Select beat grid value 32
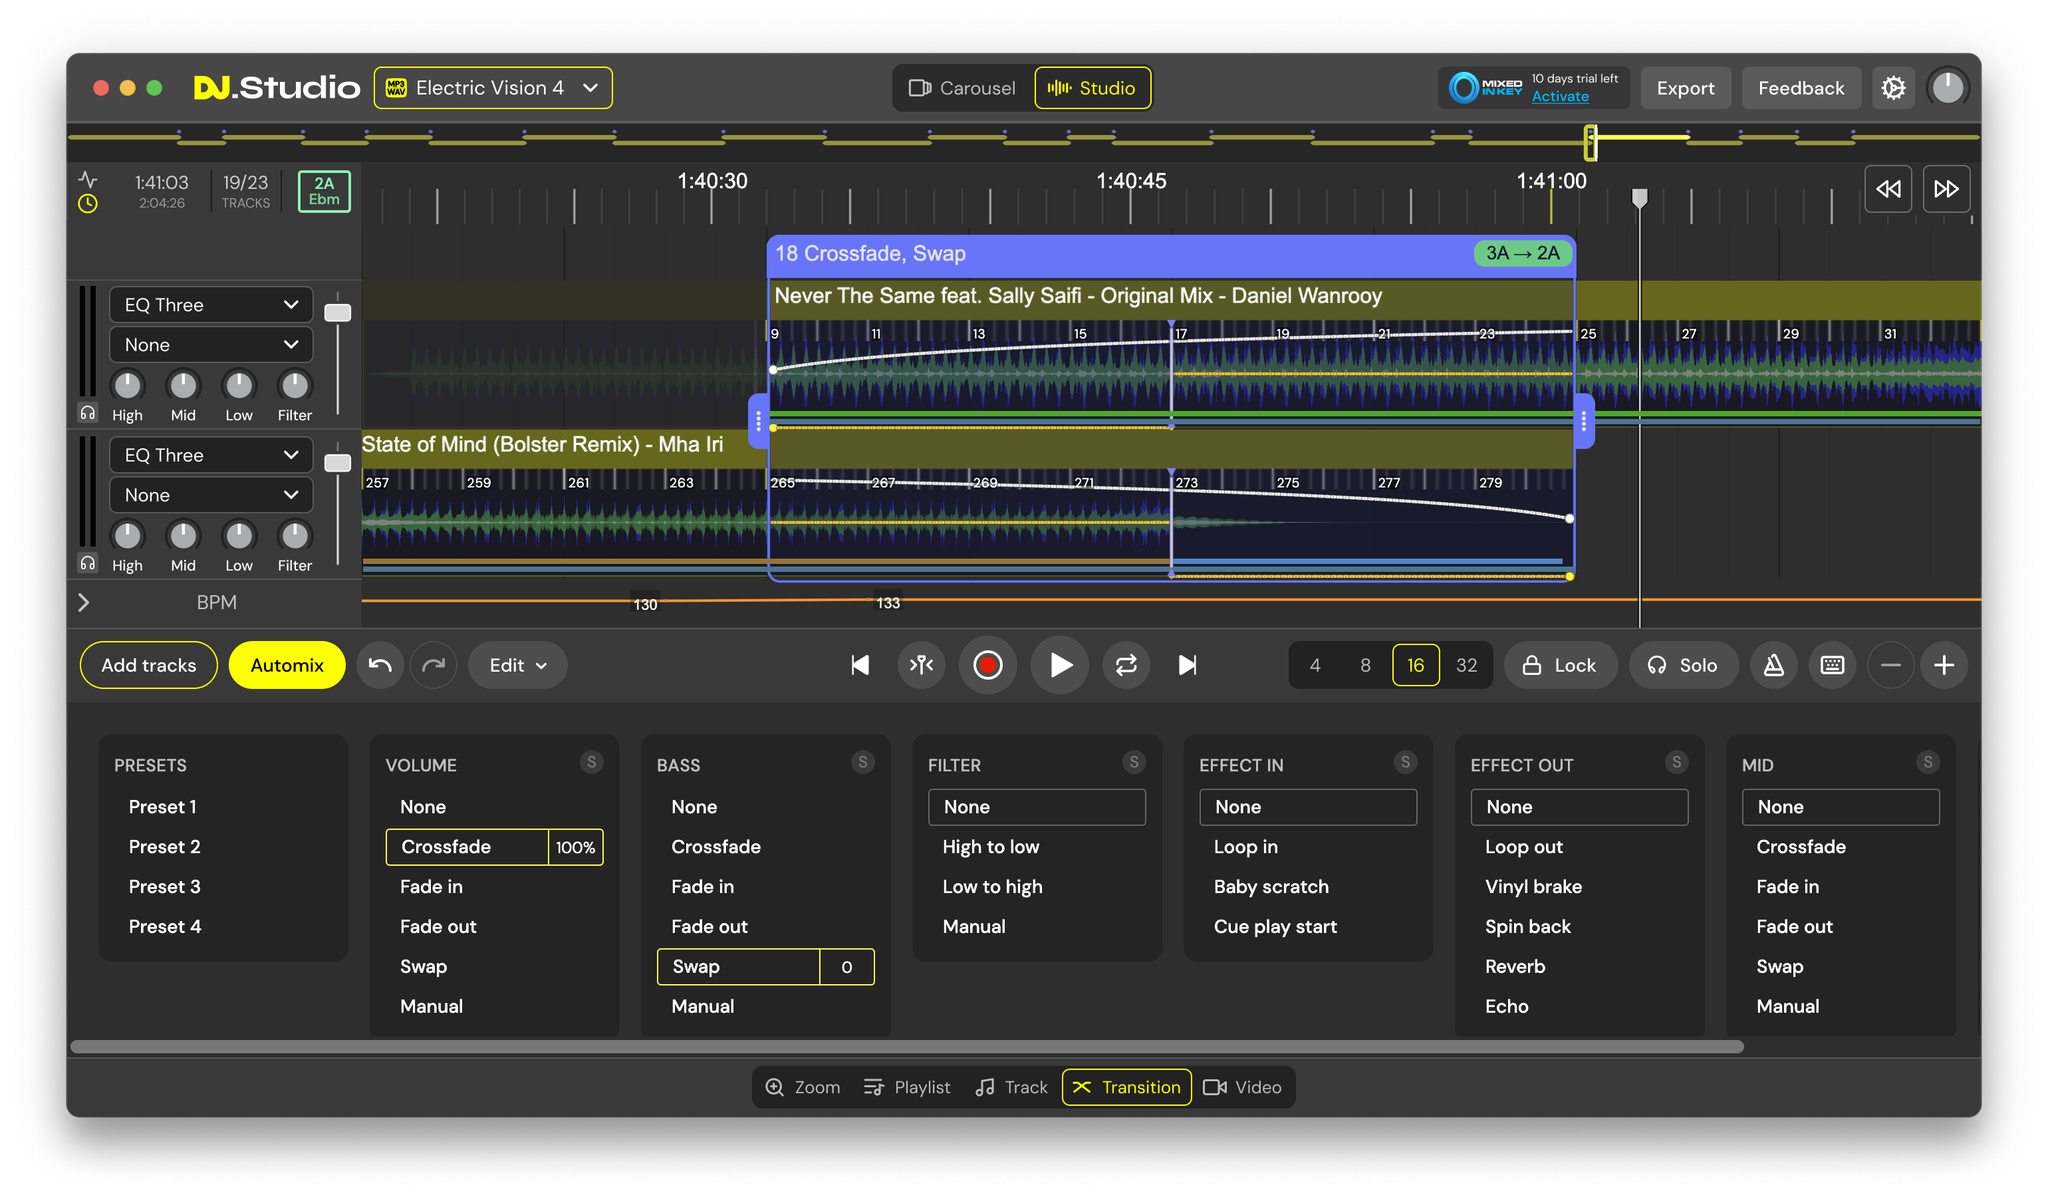The width and height of the screenshot is (2048, 1197). coord(1466,665)
